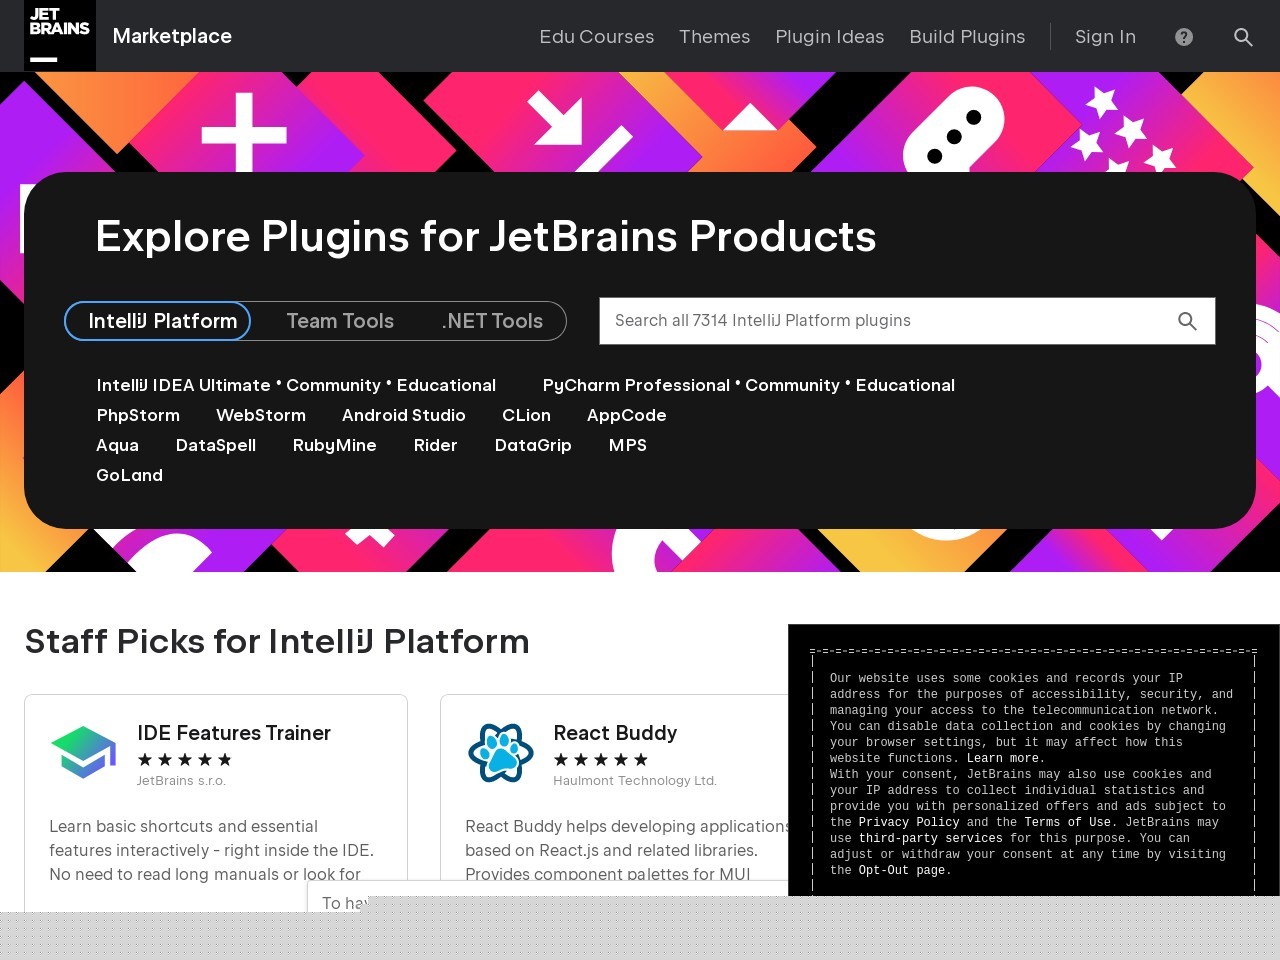Click Sign In
The width and height of the screenshot is (1280, 960).
(1105, 37)
